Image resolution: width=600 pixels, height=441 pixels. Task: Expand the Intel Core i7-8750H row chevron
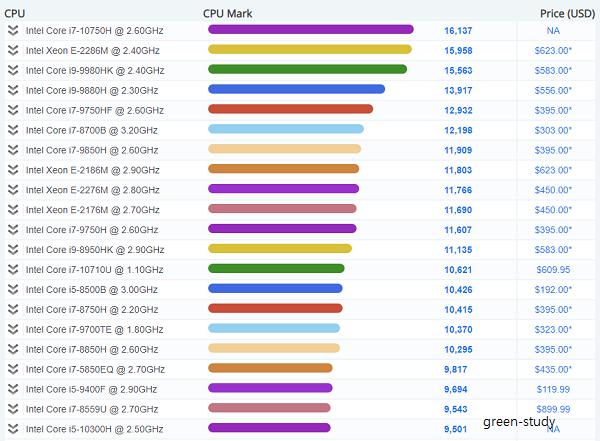pos(13,310)
